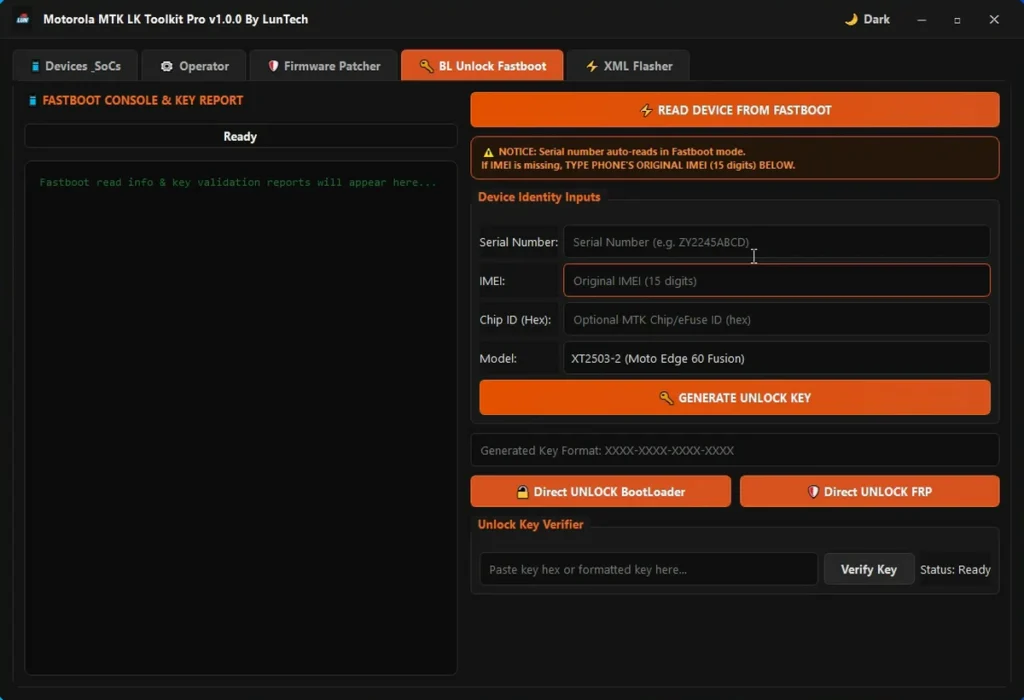
Task: Click the moon icon beside Dark
Action: tap(851, 19)
